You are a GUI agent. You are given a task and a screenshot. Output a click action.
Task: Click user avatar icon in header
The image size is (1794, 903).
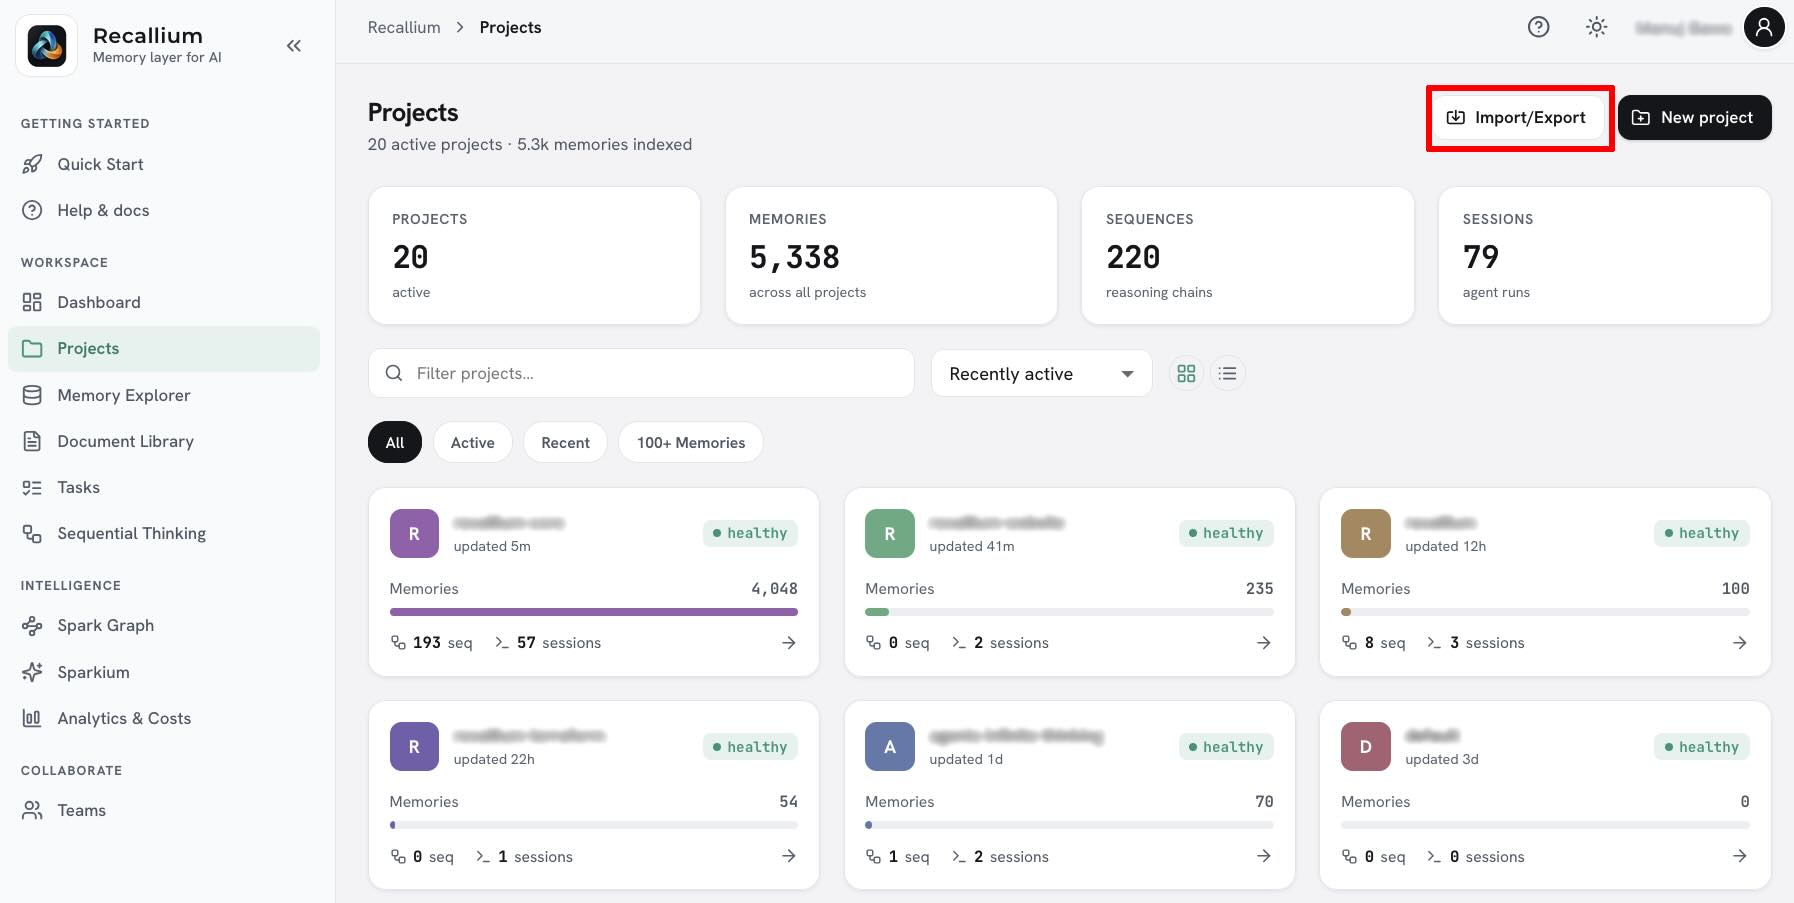[1764, 27]
